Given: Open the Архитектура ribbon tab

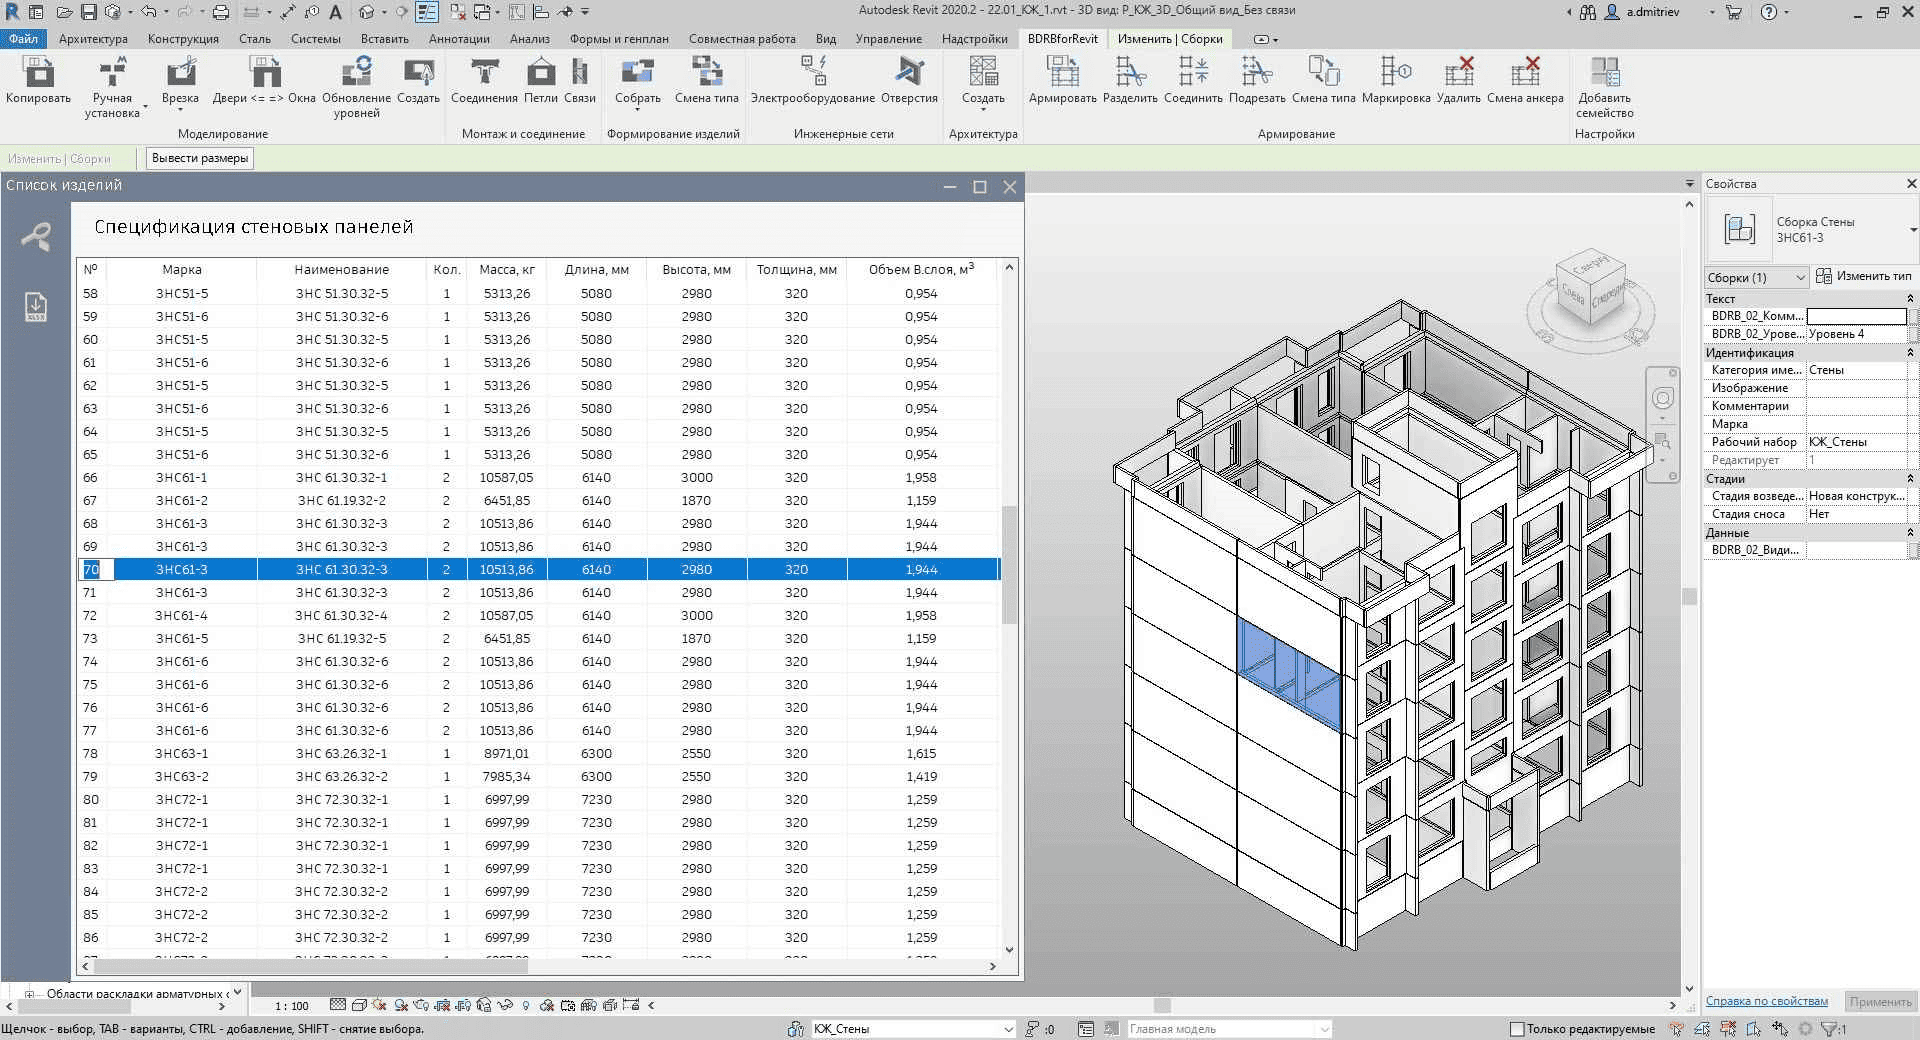Looking at the screenshot, I should 93,39.
